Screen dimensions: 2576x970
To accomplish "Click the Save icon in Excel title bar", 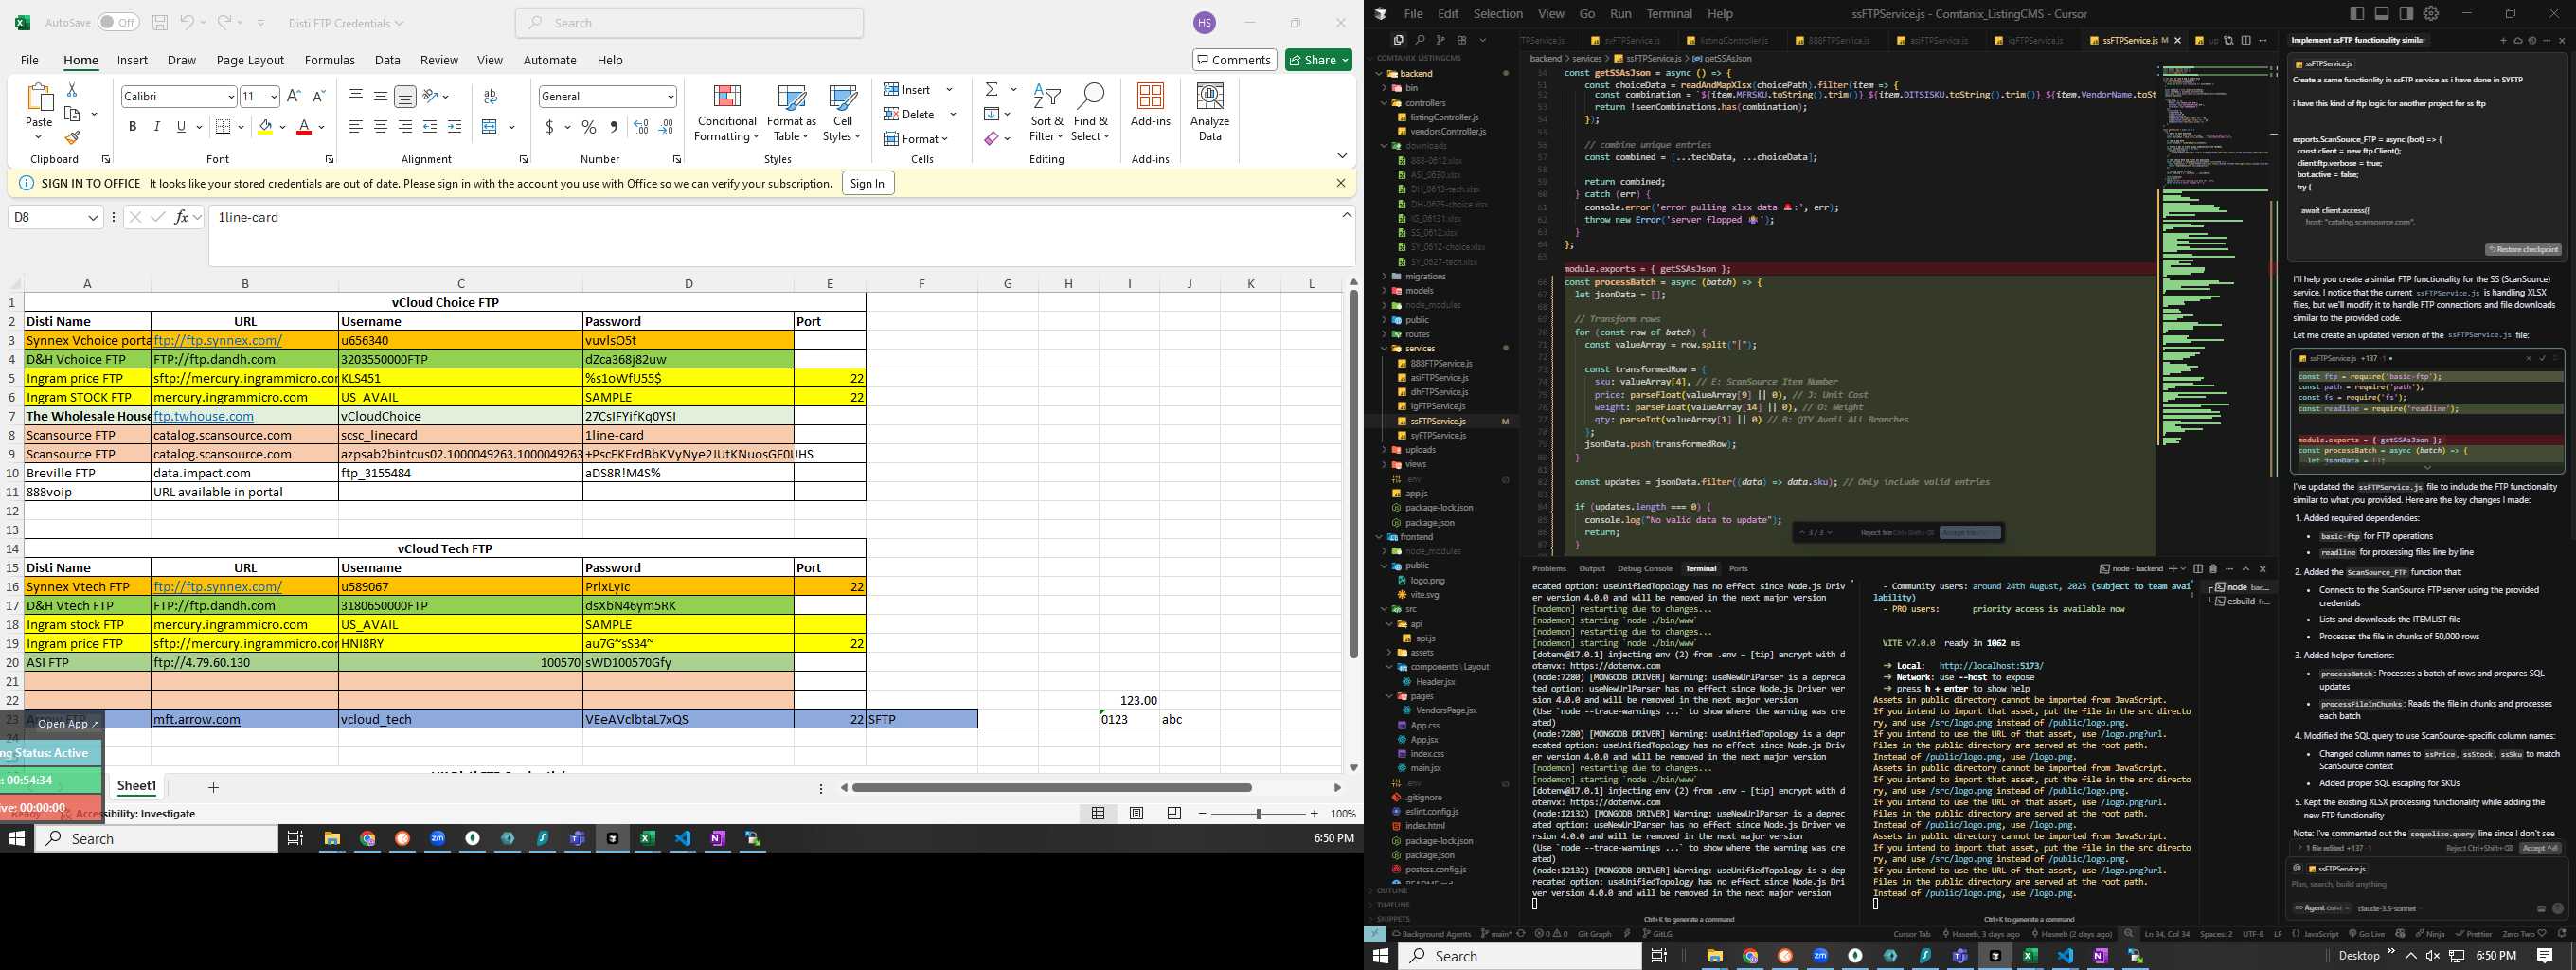I will click(160, 23).
